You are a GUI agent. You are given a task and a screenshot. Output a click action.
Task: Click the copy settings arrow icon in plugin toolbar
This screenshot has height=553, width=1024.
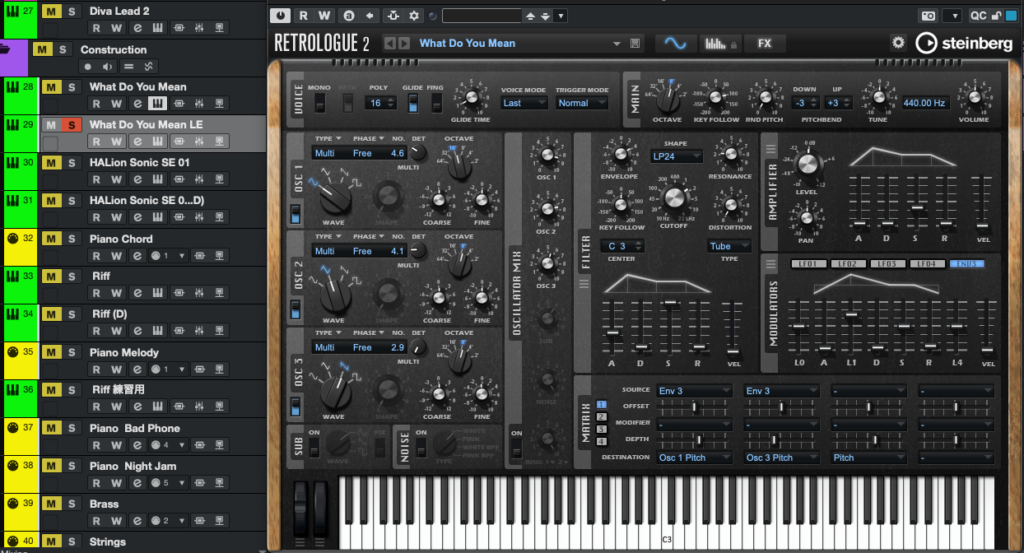pyautogui.click(x=370, y=16)
